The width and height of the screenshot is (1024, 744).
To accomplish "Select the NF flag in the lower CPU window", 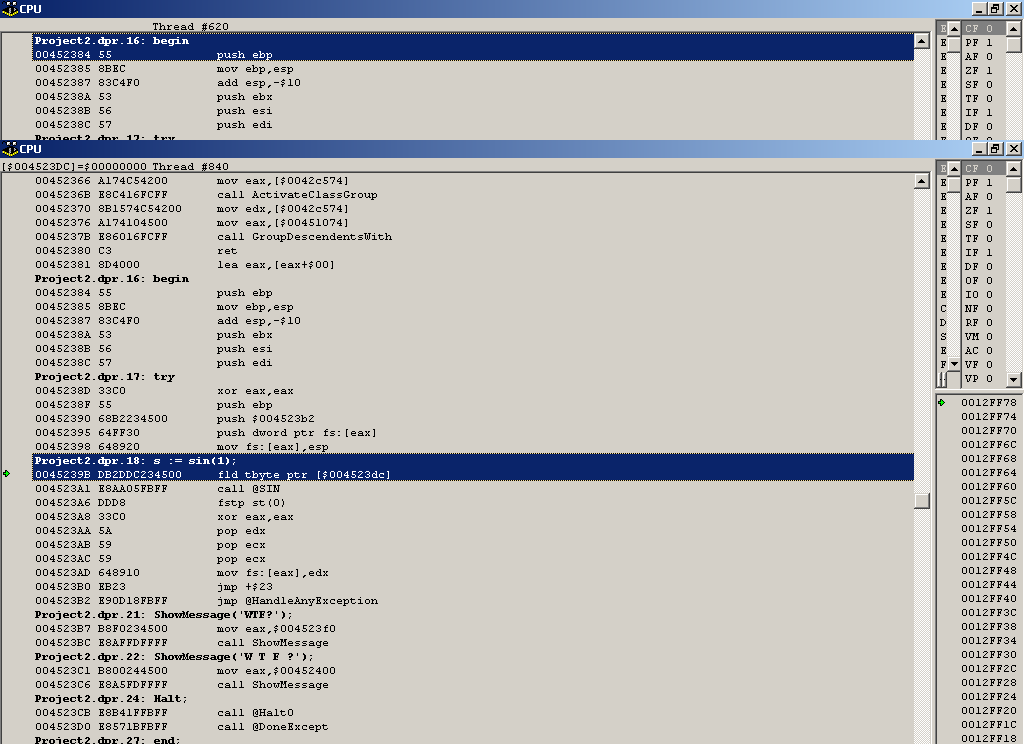I will pos(978,309).
